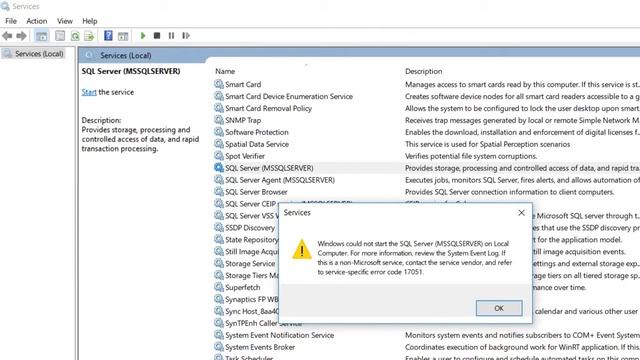Screen dimensions: 640x360
Task: Click the gear icon beside Smart Card
Action: click(x=219, y=84)
